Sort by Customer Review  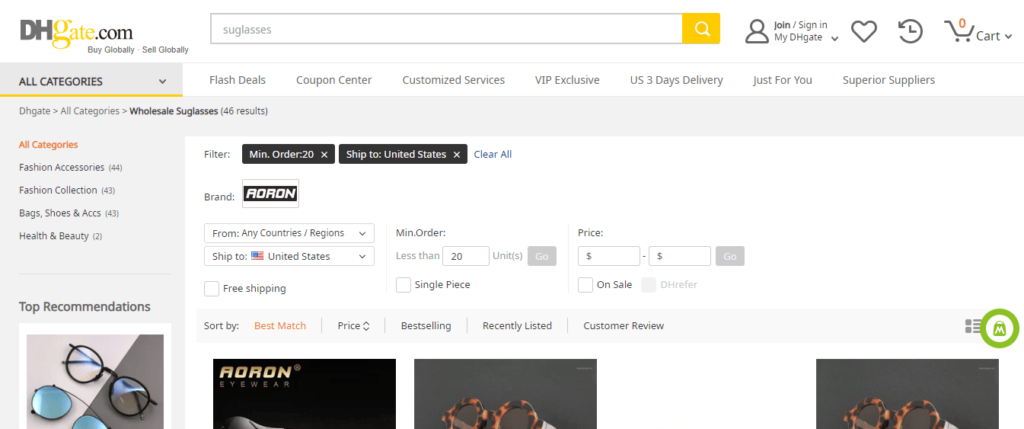624,326
